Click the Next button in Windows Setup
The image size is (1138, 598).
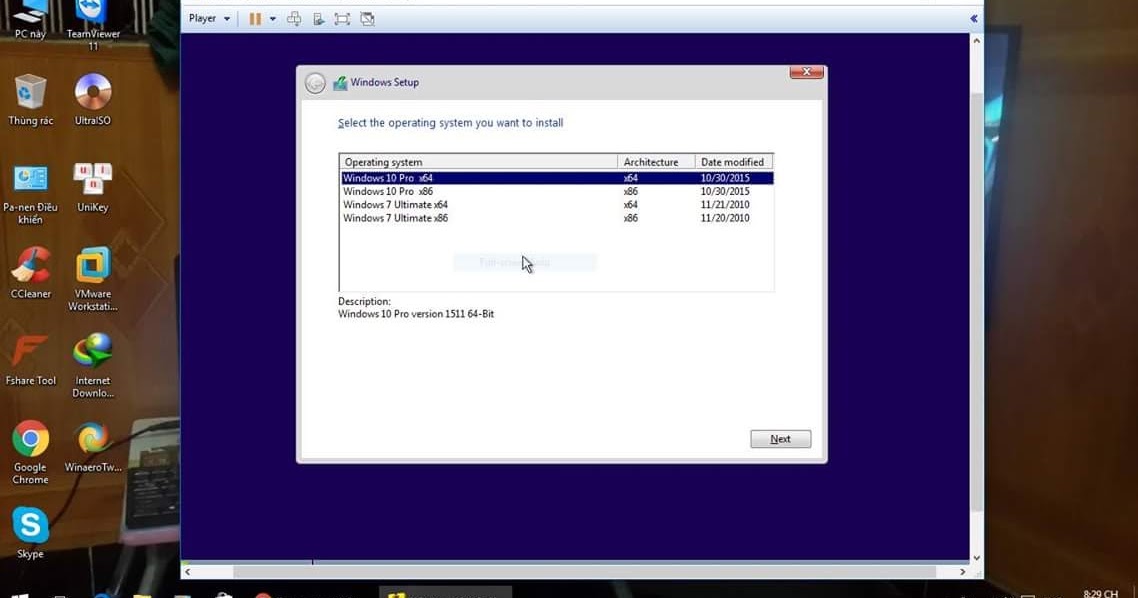[x=780, y=439]
